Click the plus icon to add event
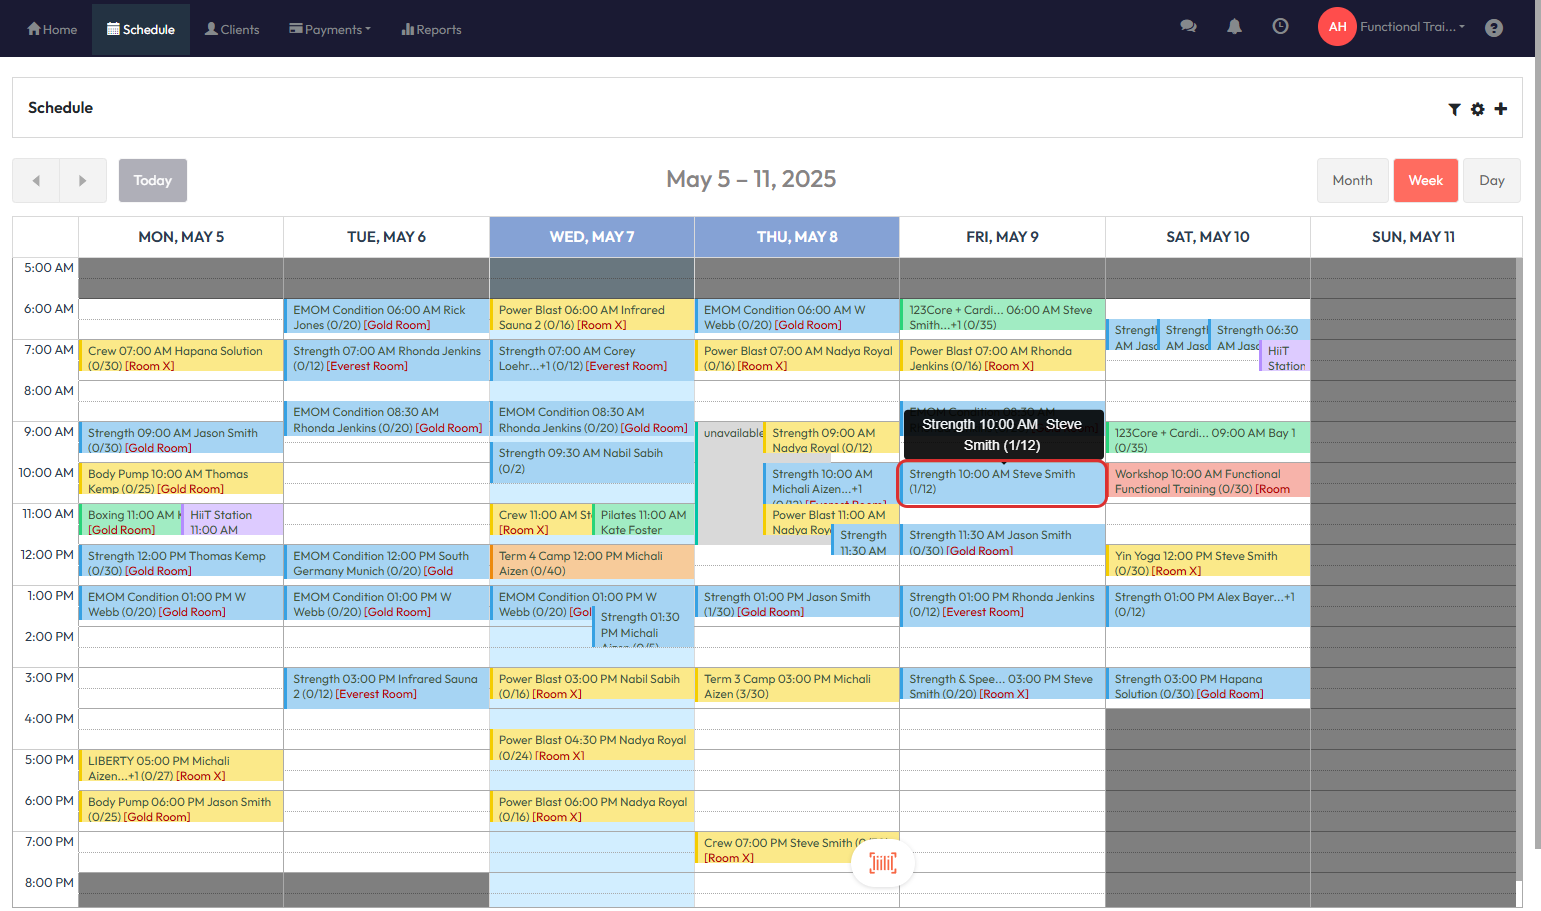Screen dimensions: 1541x911 (1500, 109)
